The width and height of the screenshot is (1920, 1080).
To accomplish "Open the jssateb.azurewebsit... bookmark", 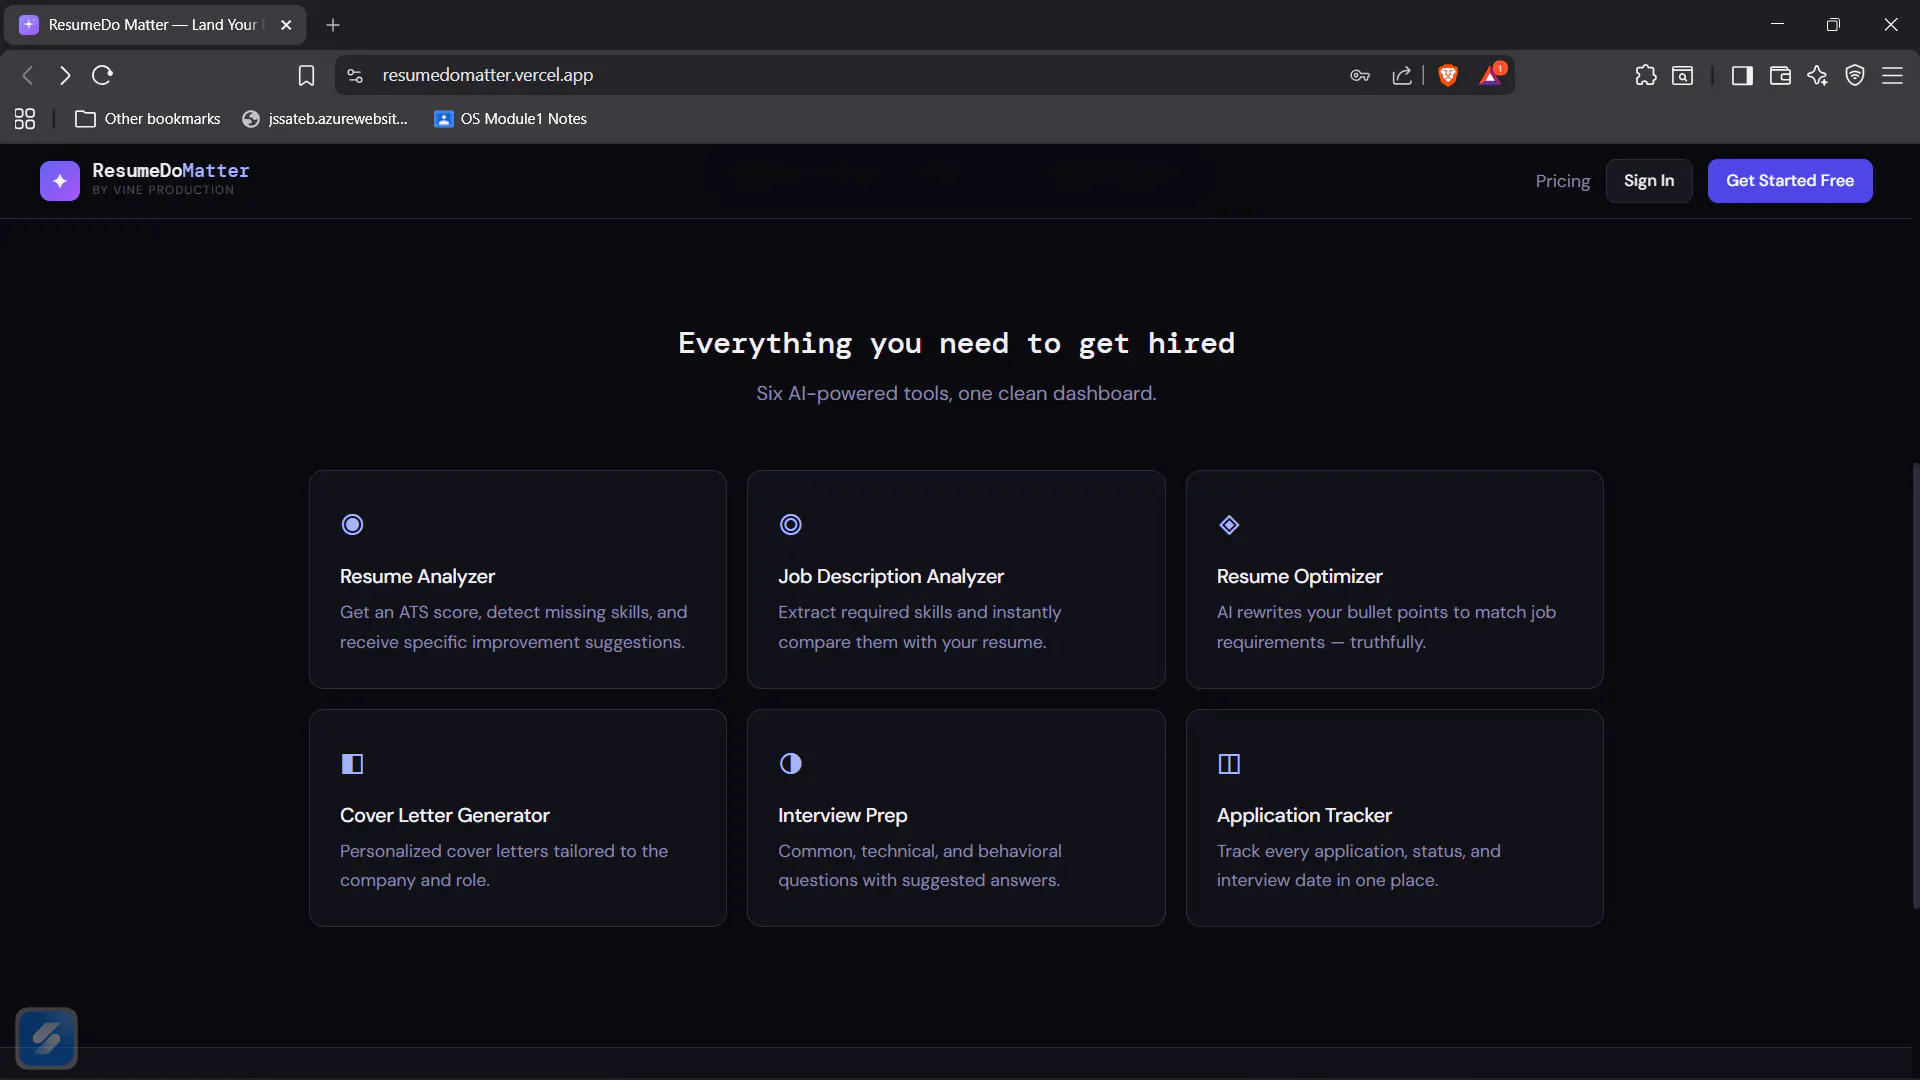I will 325,119.
